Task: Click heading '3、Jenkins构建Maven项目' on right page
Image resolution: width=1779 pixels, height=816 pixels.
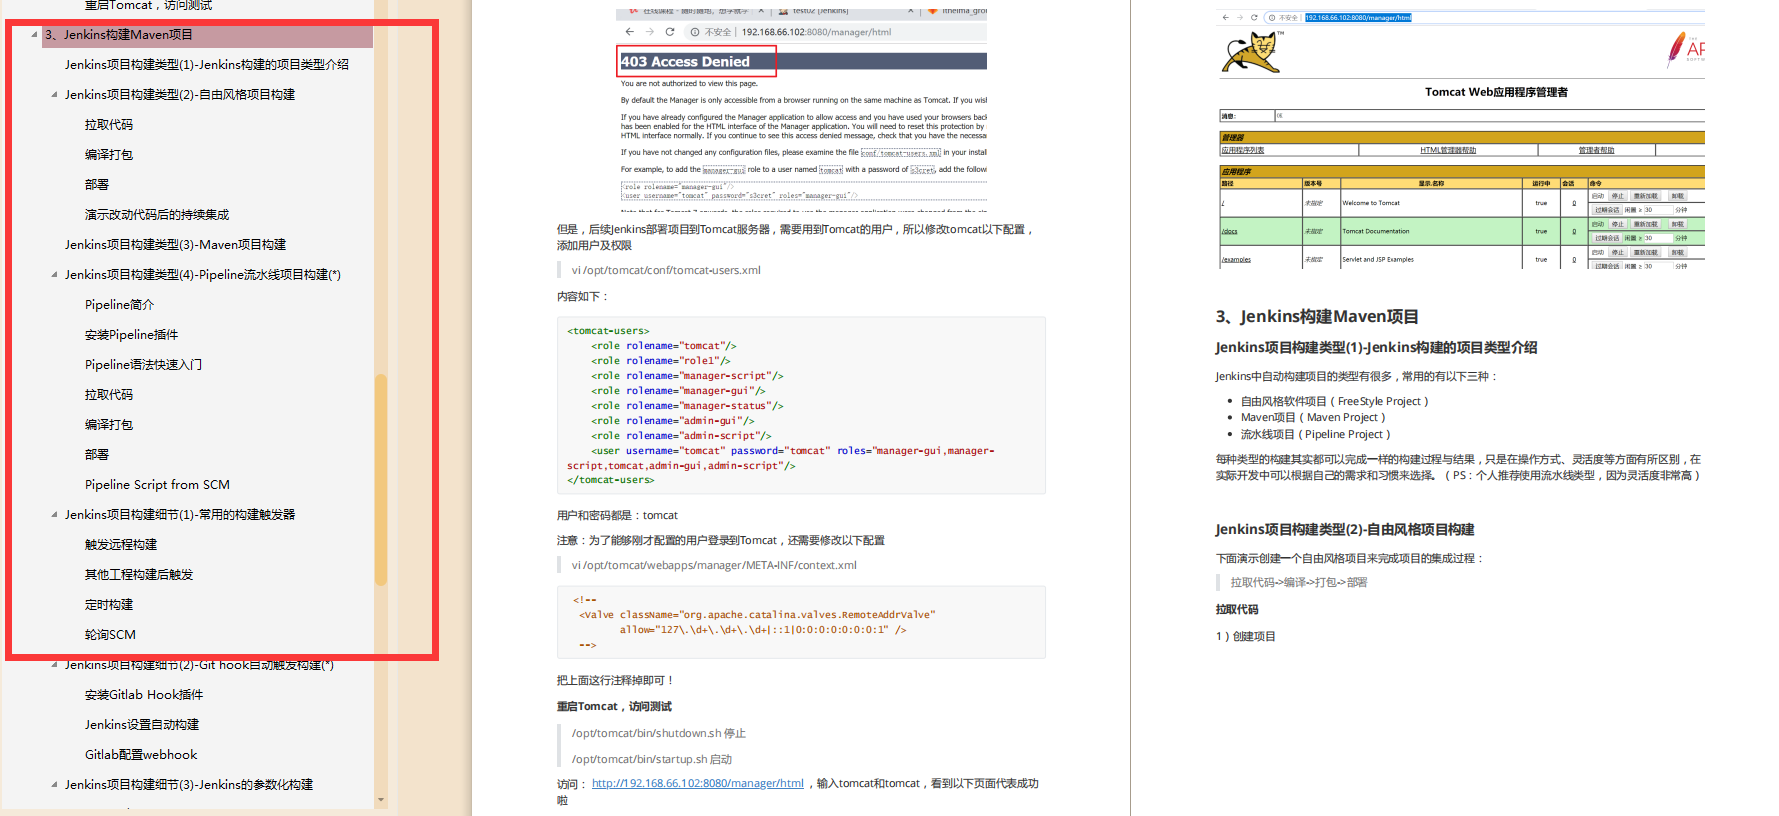Action: [x=1317, y=316]
